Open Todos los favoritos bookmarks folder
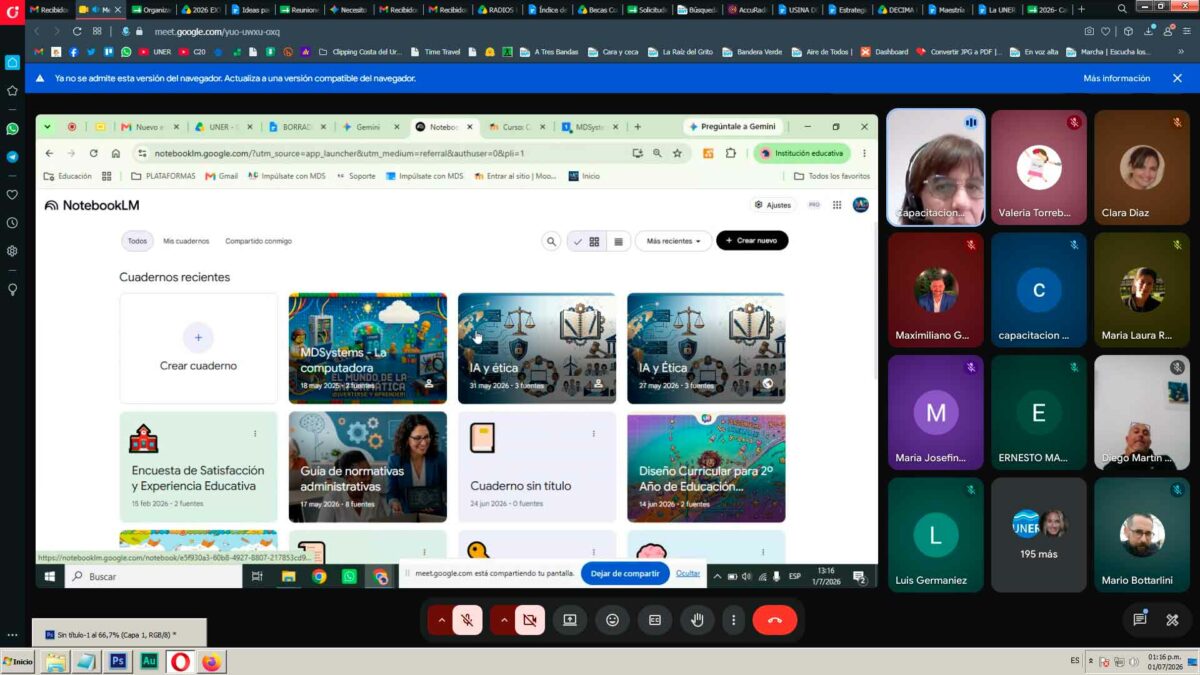 [832, 176]
